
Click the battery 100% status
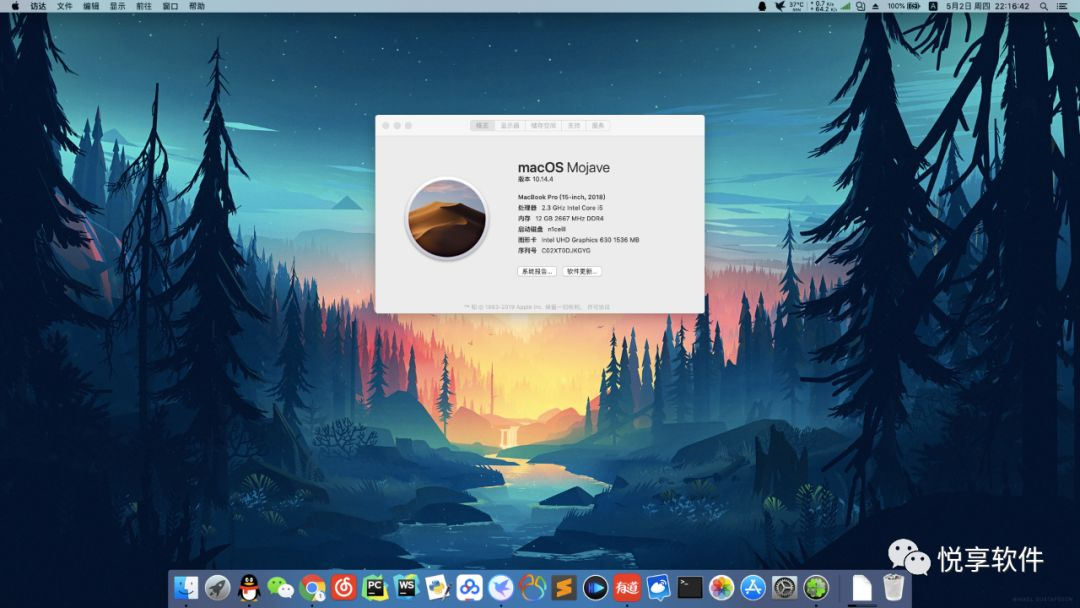(904, 6)
